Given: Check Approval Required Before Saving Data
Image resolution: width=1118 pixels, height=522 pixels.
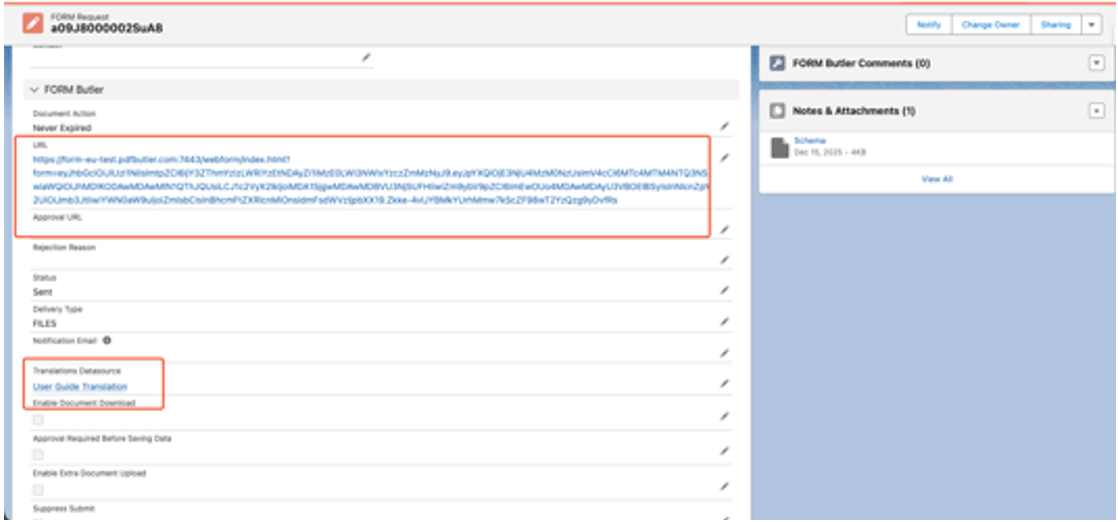Looking at the screenshot, I should [38, 455].
